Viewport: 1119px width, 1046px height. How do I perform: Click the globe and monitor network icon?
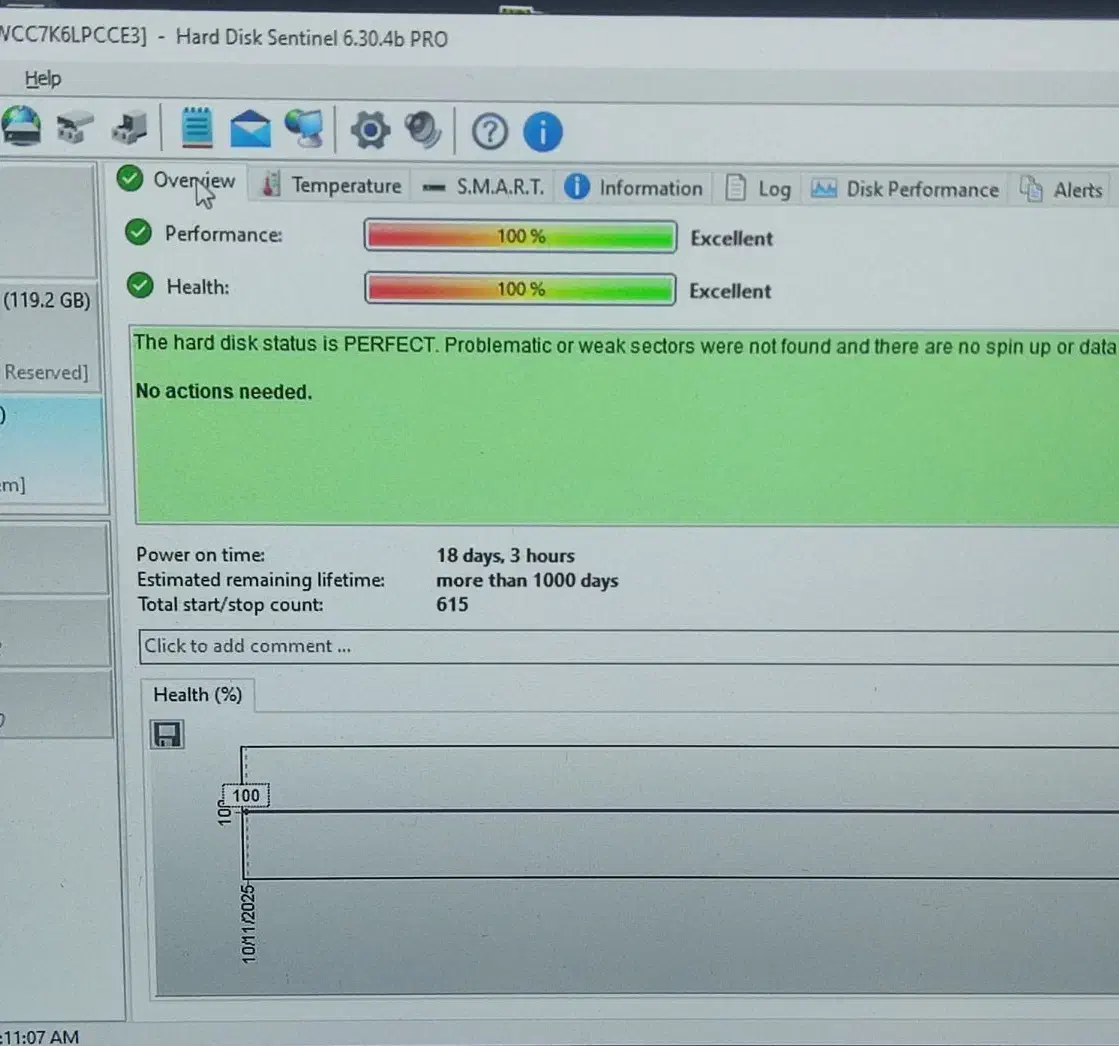(305, 129)
